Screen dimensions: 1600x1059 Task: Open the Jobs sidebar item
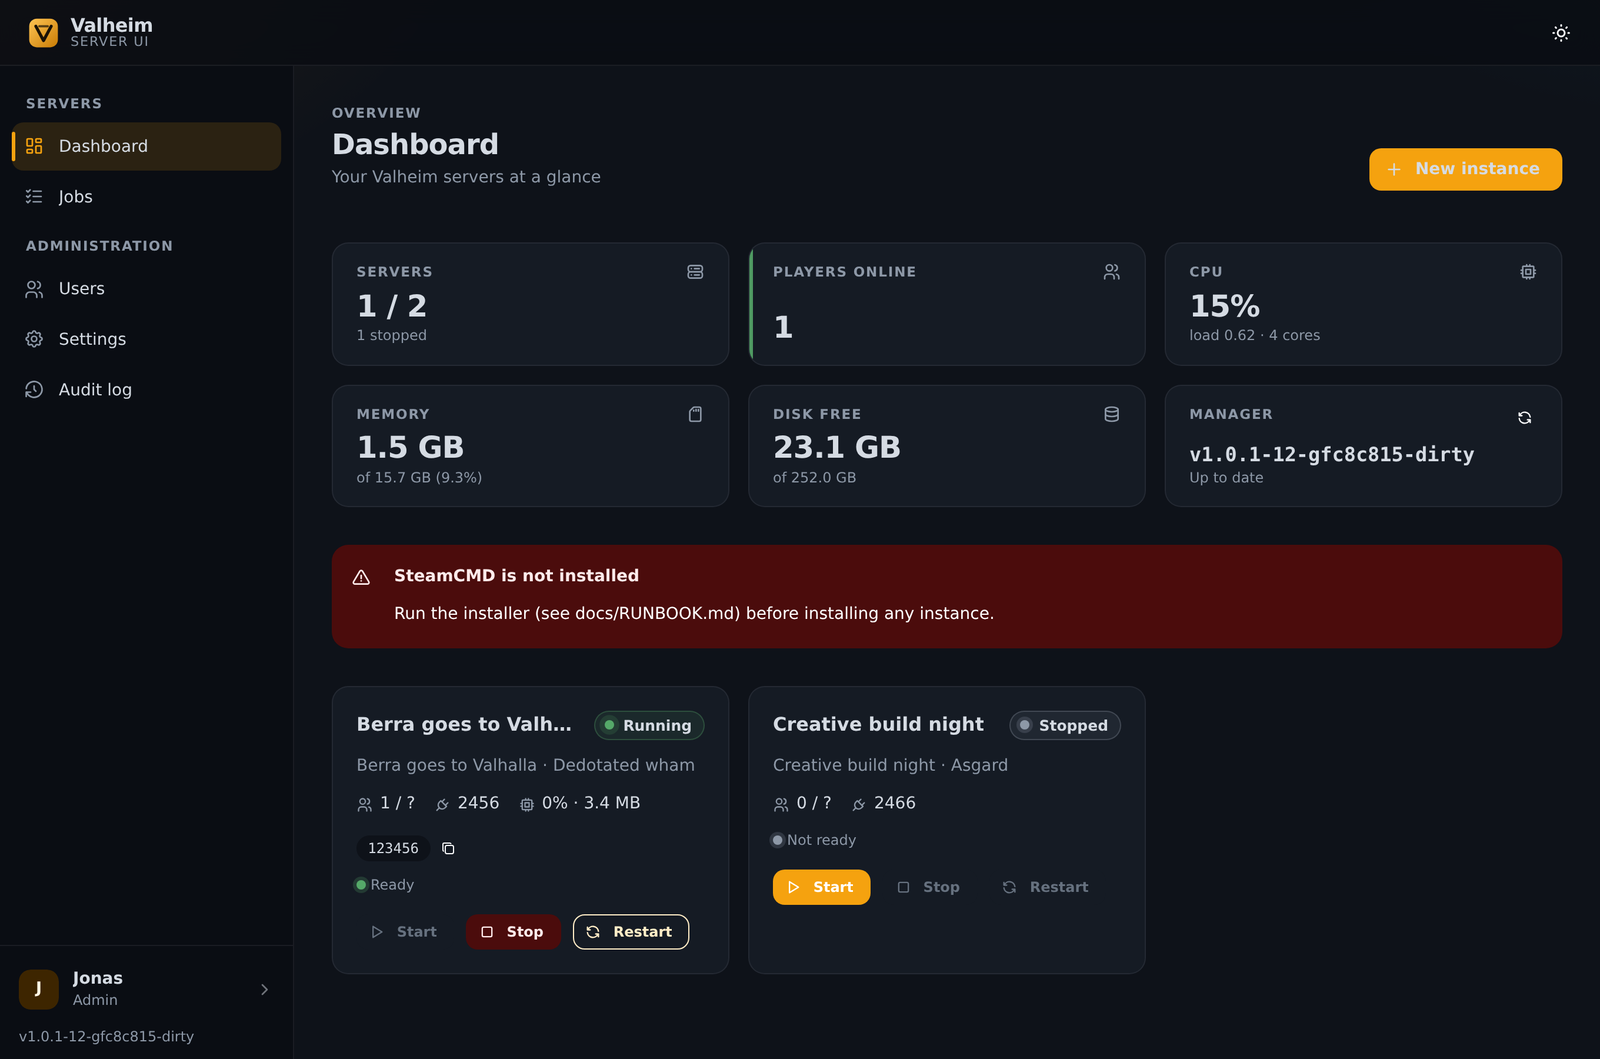click(x=147, y=197)
